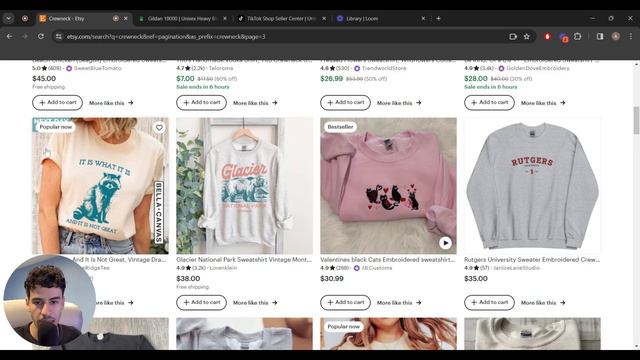Click the Bestseller badge on cats sweatshirt
This screenshot has height=360, width=640.
tap(340, 127)
